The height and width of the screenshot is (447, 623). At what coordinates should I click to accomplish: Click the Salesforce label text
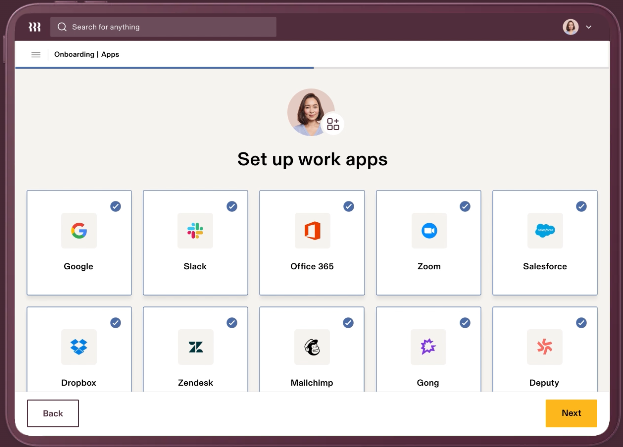tap(545, 266)
